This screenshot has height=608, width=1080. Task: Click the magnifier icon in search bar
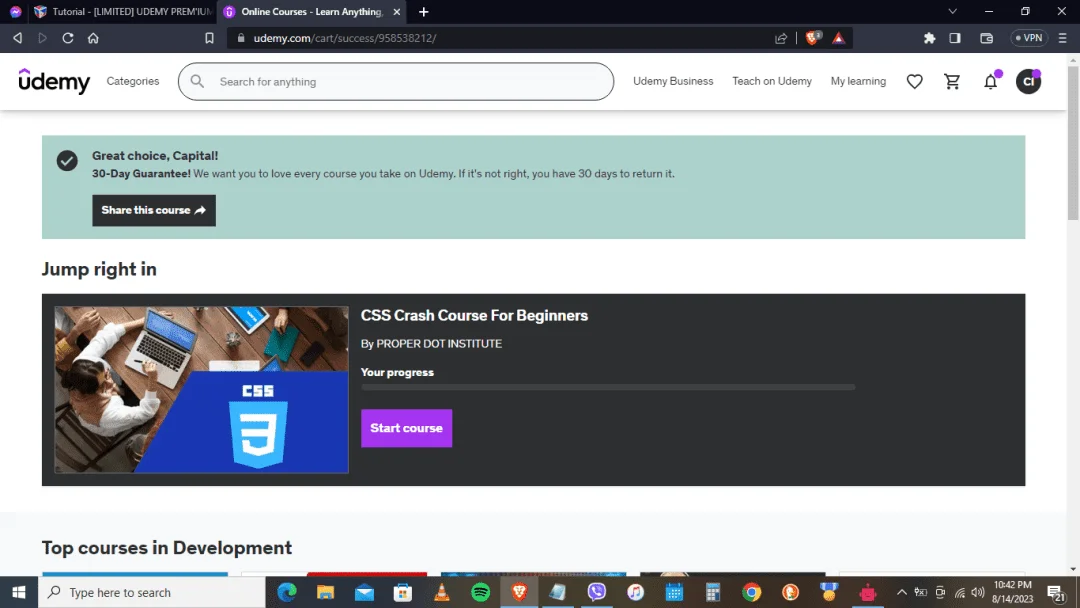(197, 81)
